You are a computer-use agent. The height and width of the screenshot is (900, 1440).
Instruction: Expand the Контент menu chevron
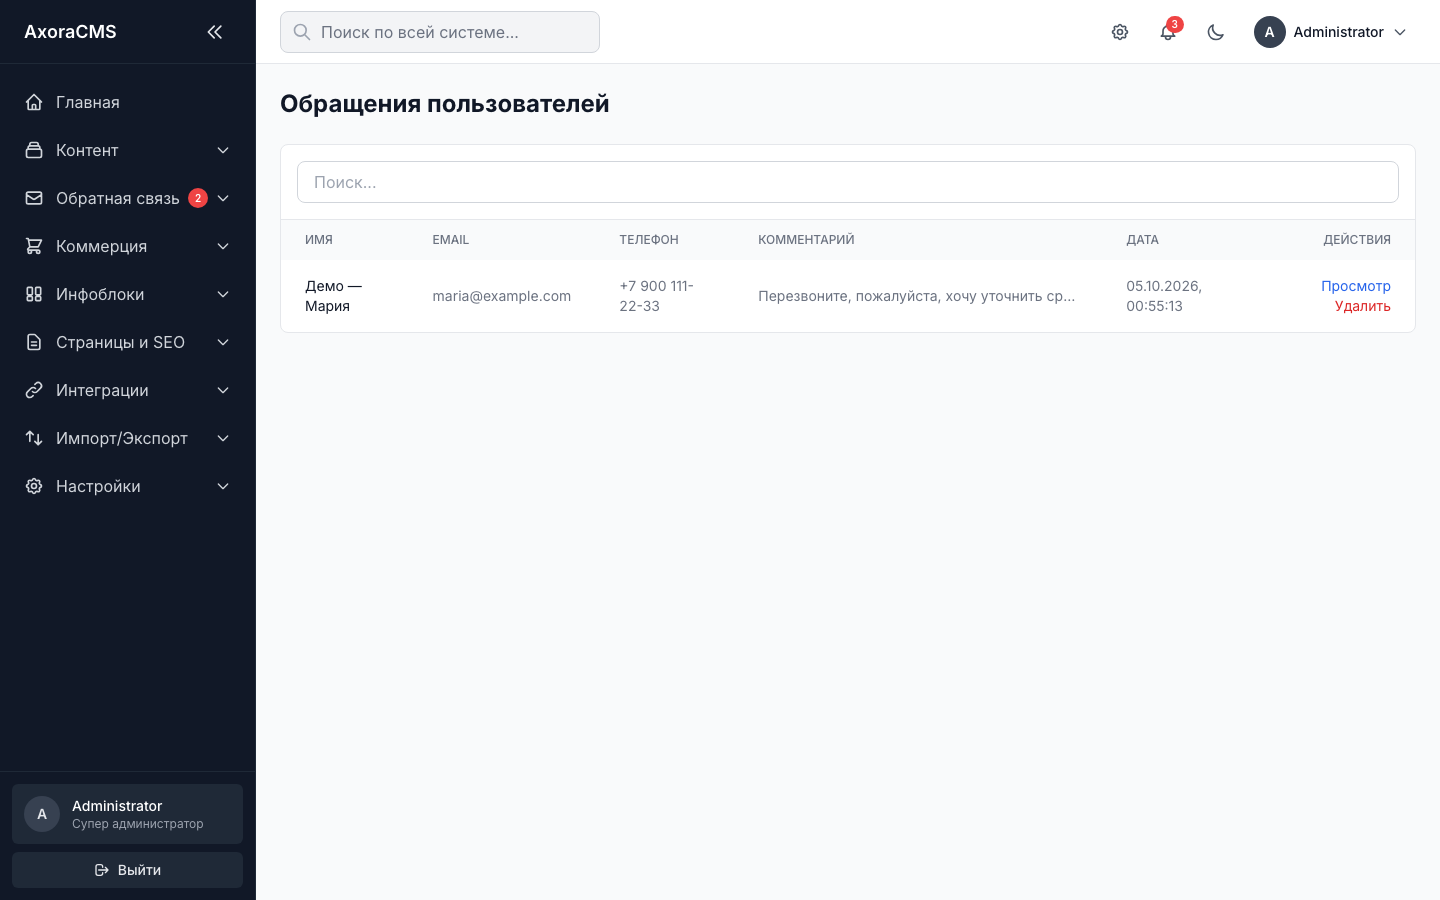coord(223,150)
